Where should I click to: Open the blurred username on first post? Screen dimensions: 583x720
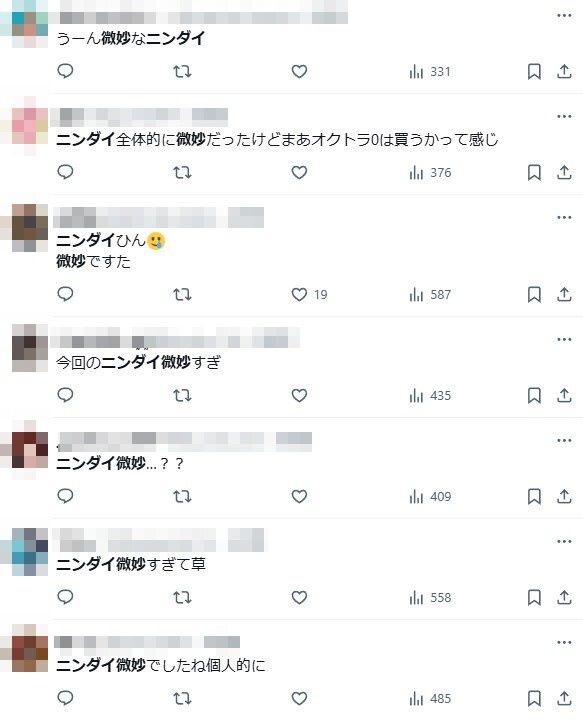click(202, 17)
